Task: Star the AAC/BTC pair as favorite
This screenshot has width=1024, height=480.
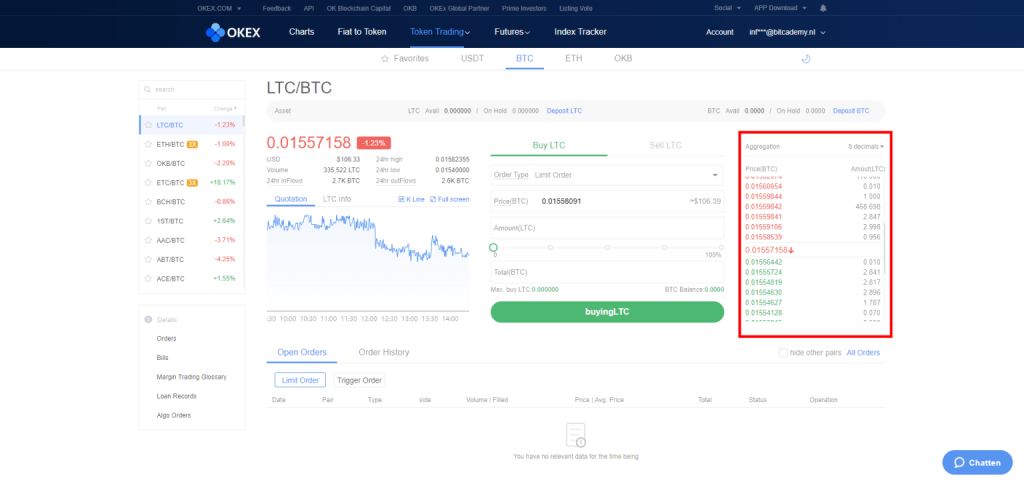Action: tap(148, 240)
